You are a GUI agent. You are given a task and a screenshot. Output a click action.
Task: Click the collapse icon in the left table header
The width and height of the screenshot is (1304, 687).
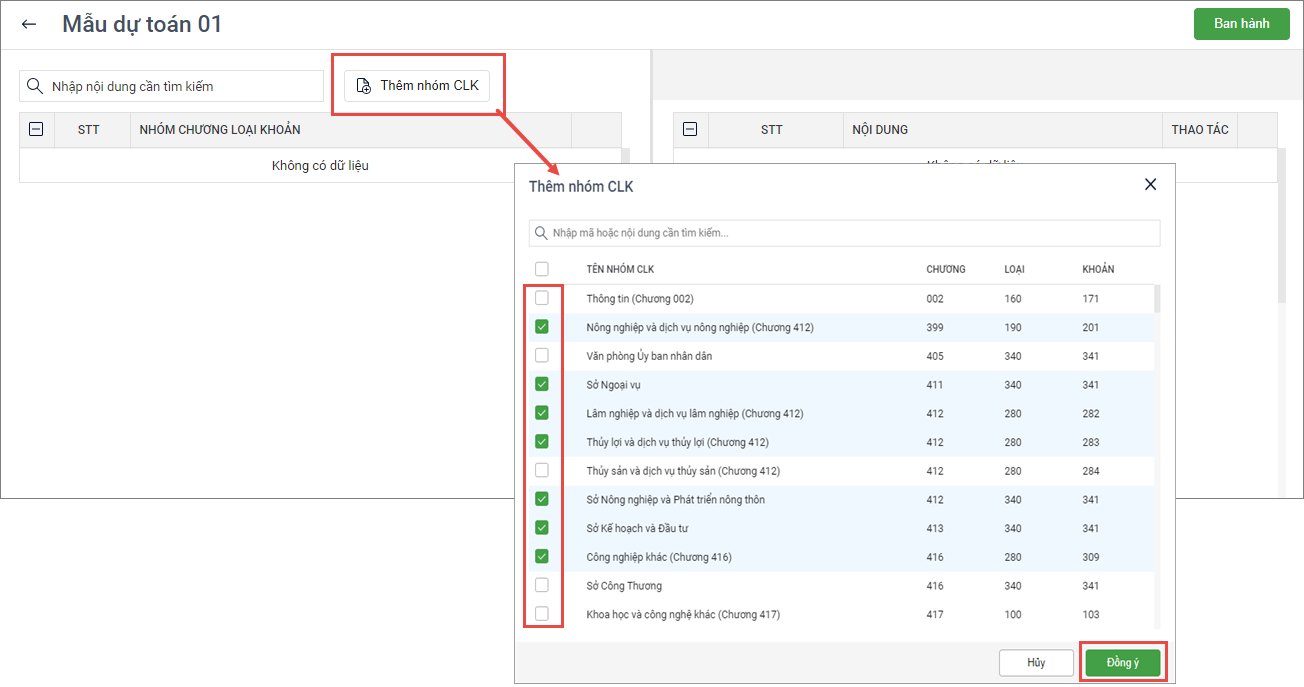pos(36,129)
